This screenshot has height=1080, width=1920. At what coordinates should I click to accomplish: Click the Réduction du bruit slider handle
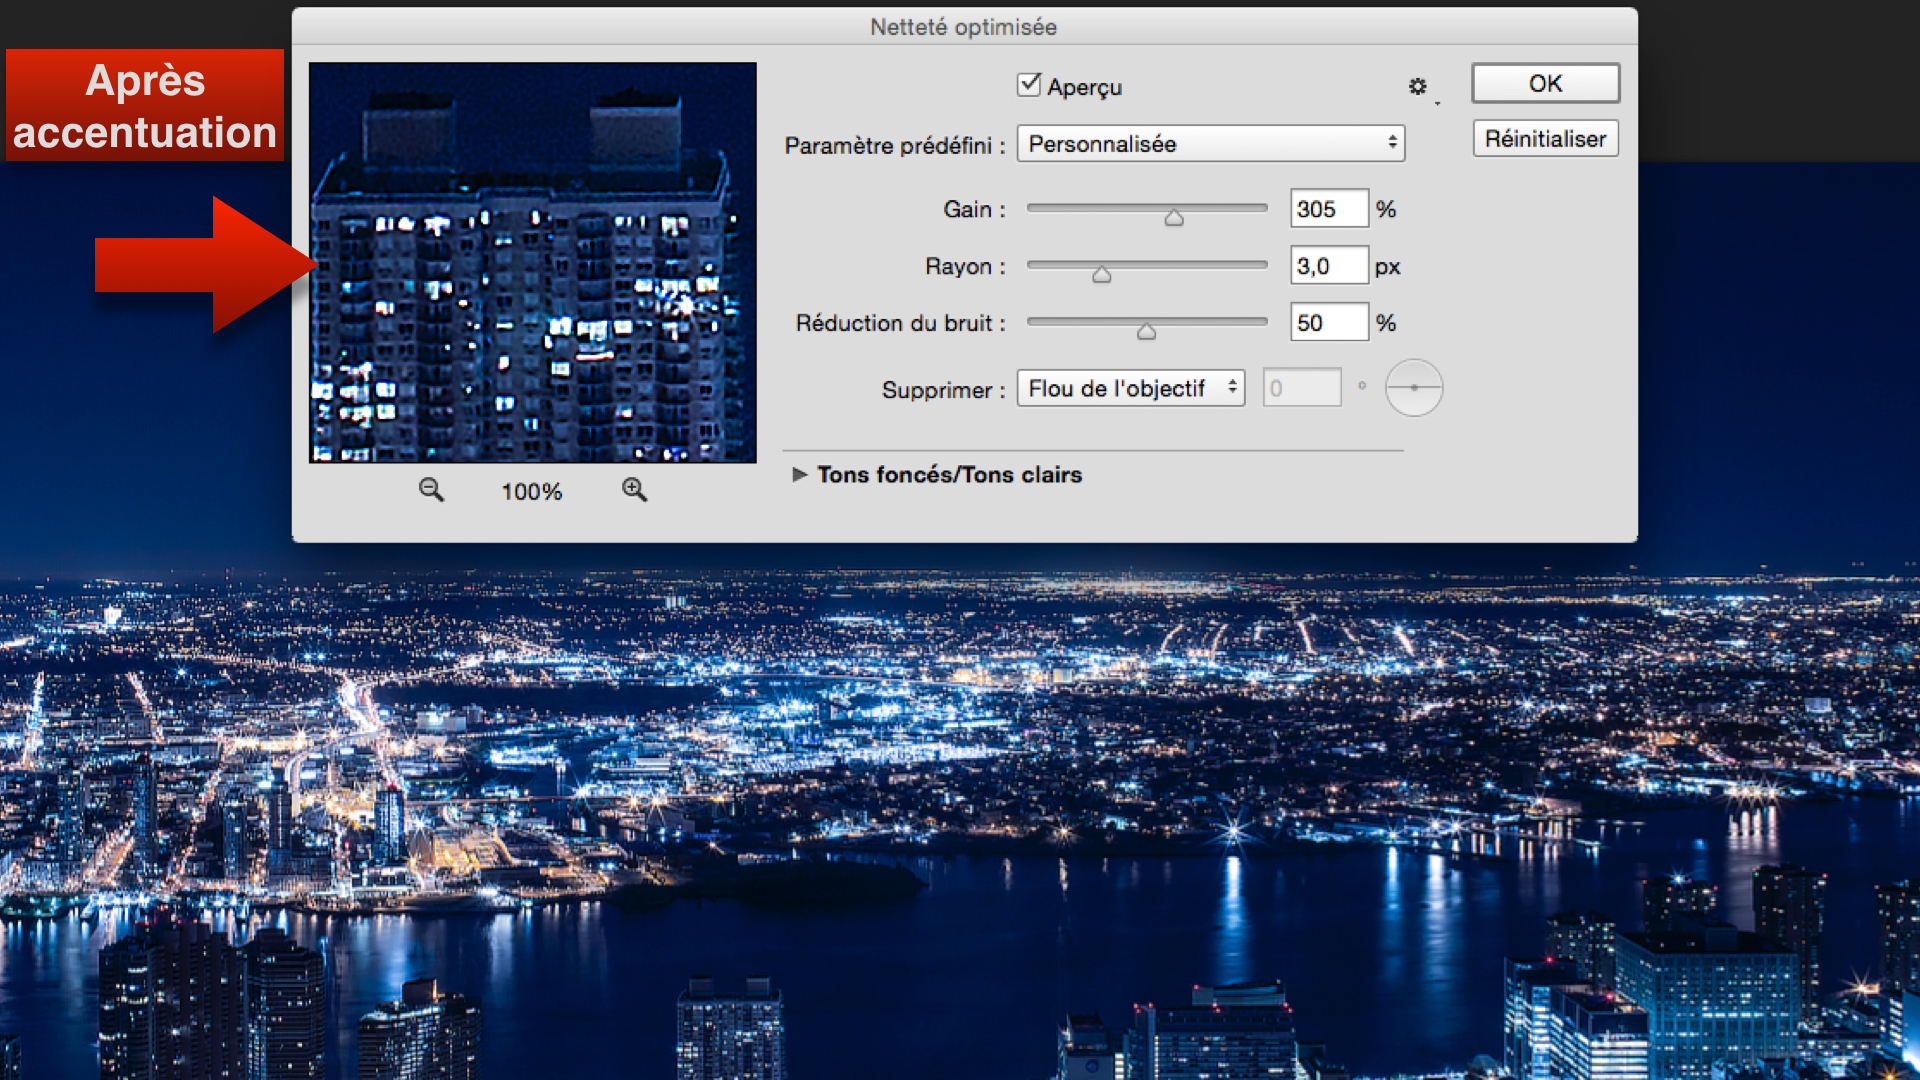[1146, 331]
